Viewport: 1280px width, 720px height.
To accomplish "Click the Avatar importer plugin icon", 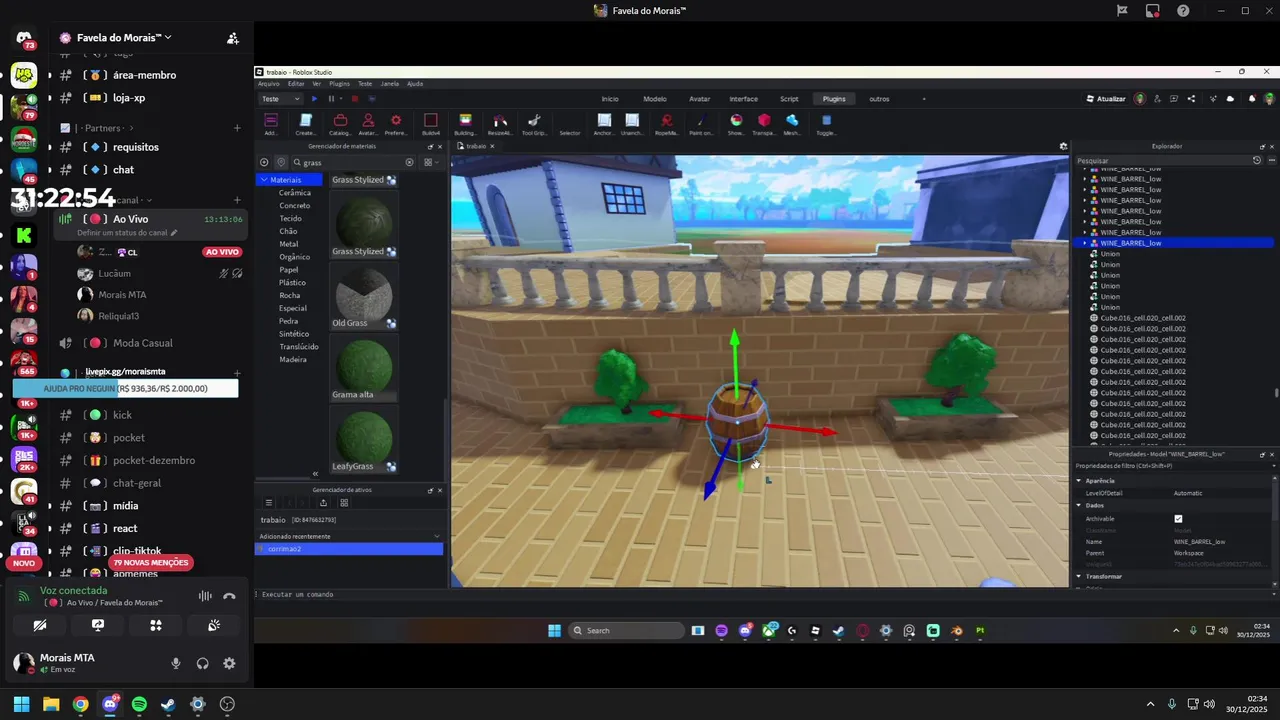I will click(x=368, y=121).
